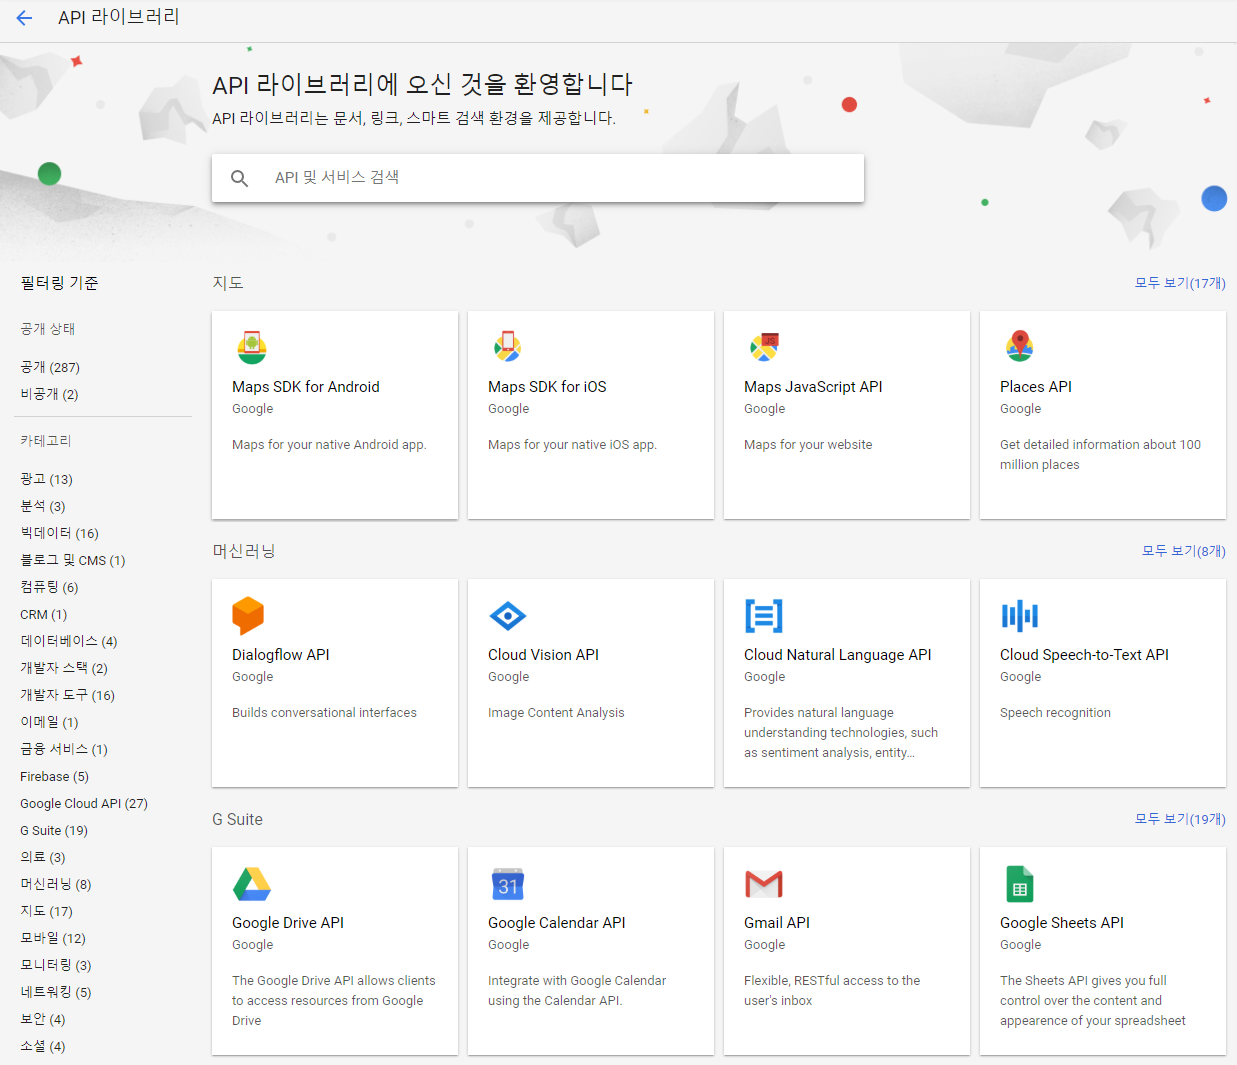Open Google Calendar API title
The height and width of the screenshot is (1065, 1237).
point(557,923)
